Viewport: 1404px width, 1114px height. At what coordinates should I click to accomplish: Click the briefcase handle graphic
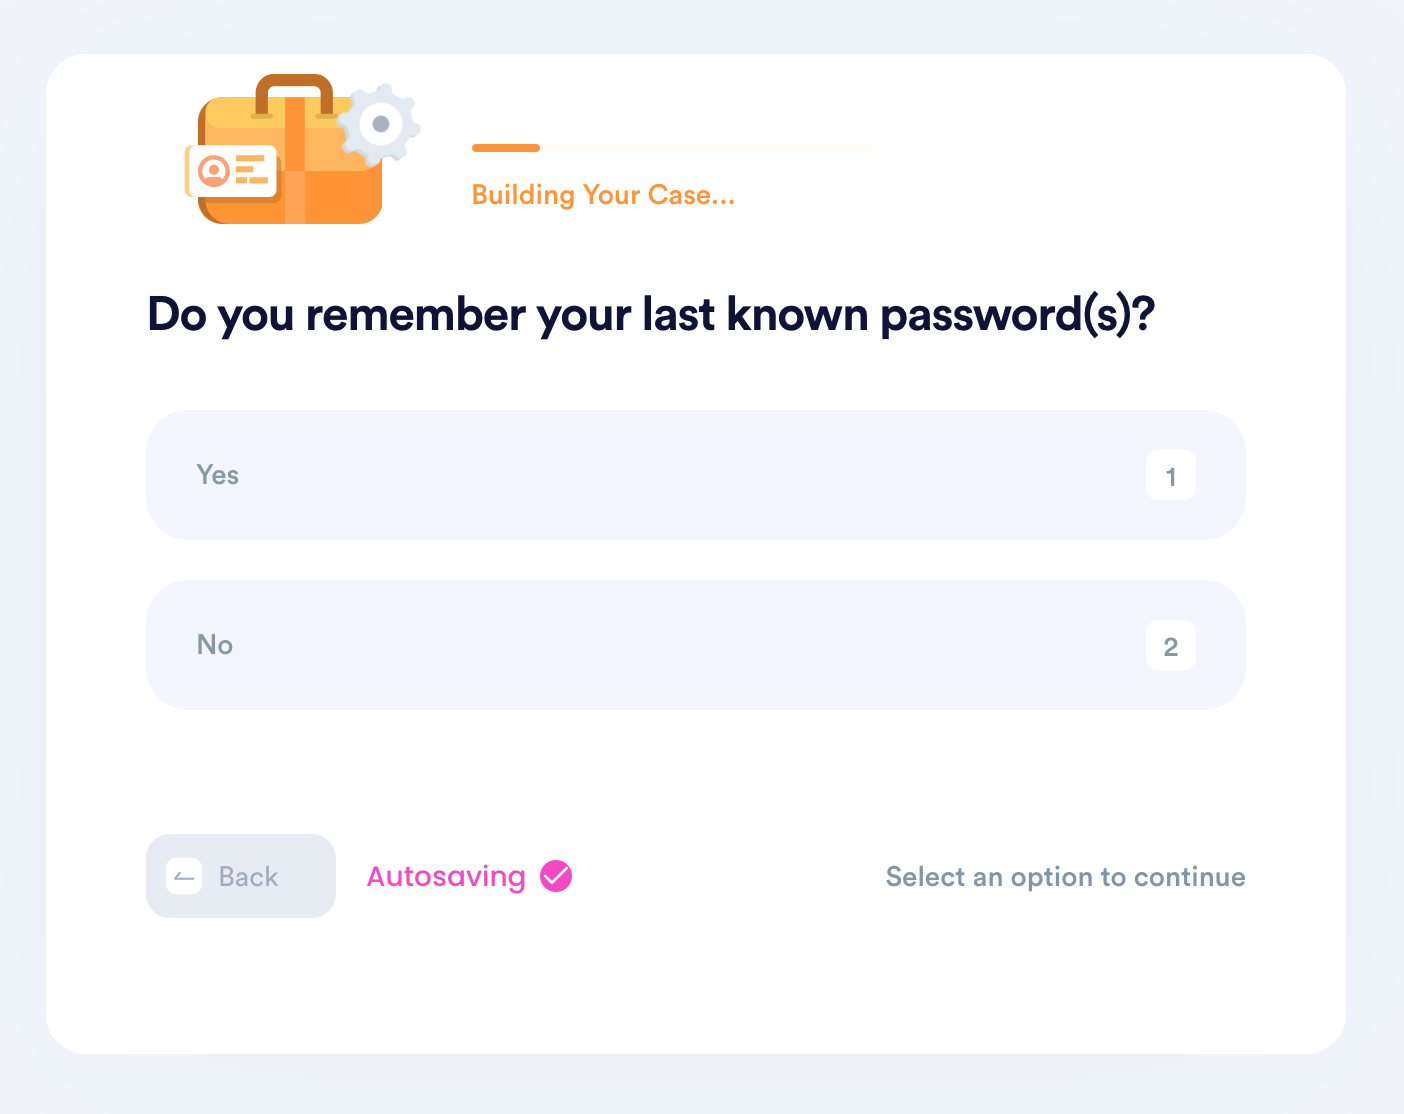[x=294, y=95]
